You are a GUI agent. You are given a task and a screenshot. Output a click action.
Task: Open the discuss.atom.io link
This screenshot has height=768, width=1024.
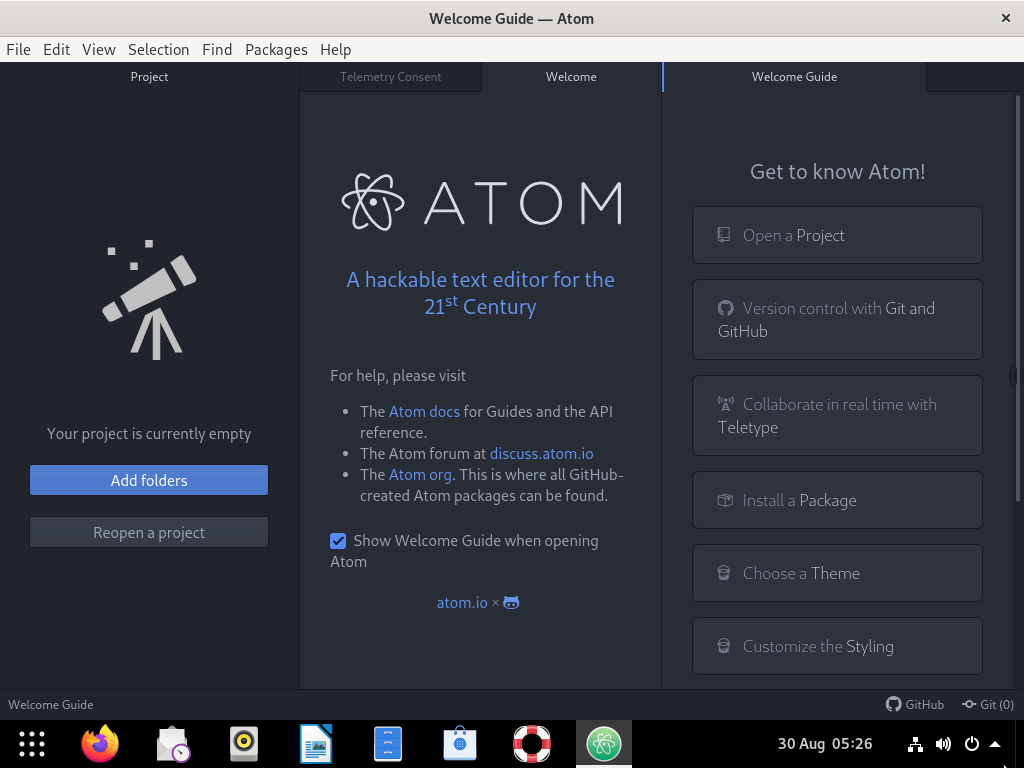(x=541, y=453)
